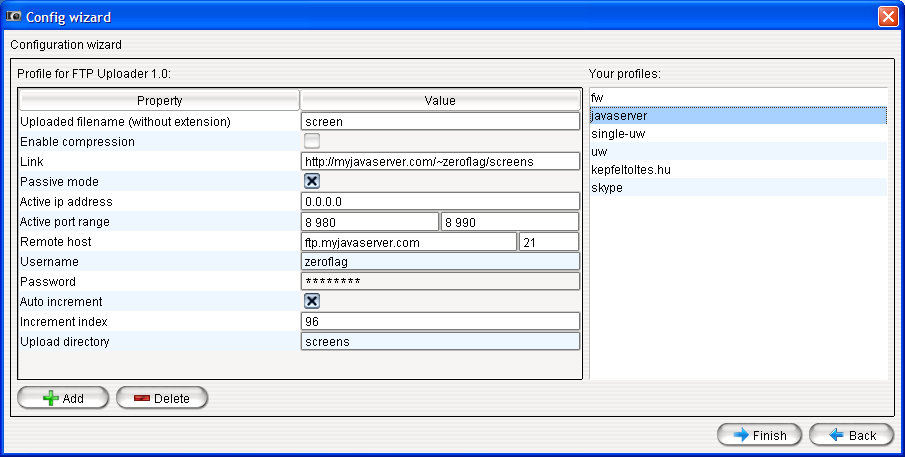Viewport: 905px width, 457px height.
Task: Click the Increment index label
Action: 64,321
